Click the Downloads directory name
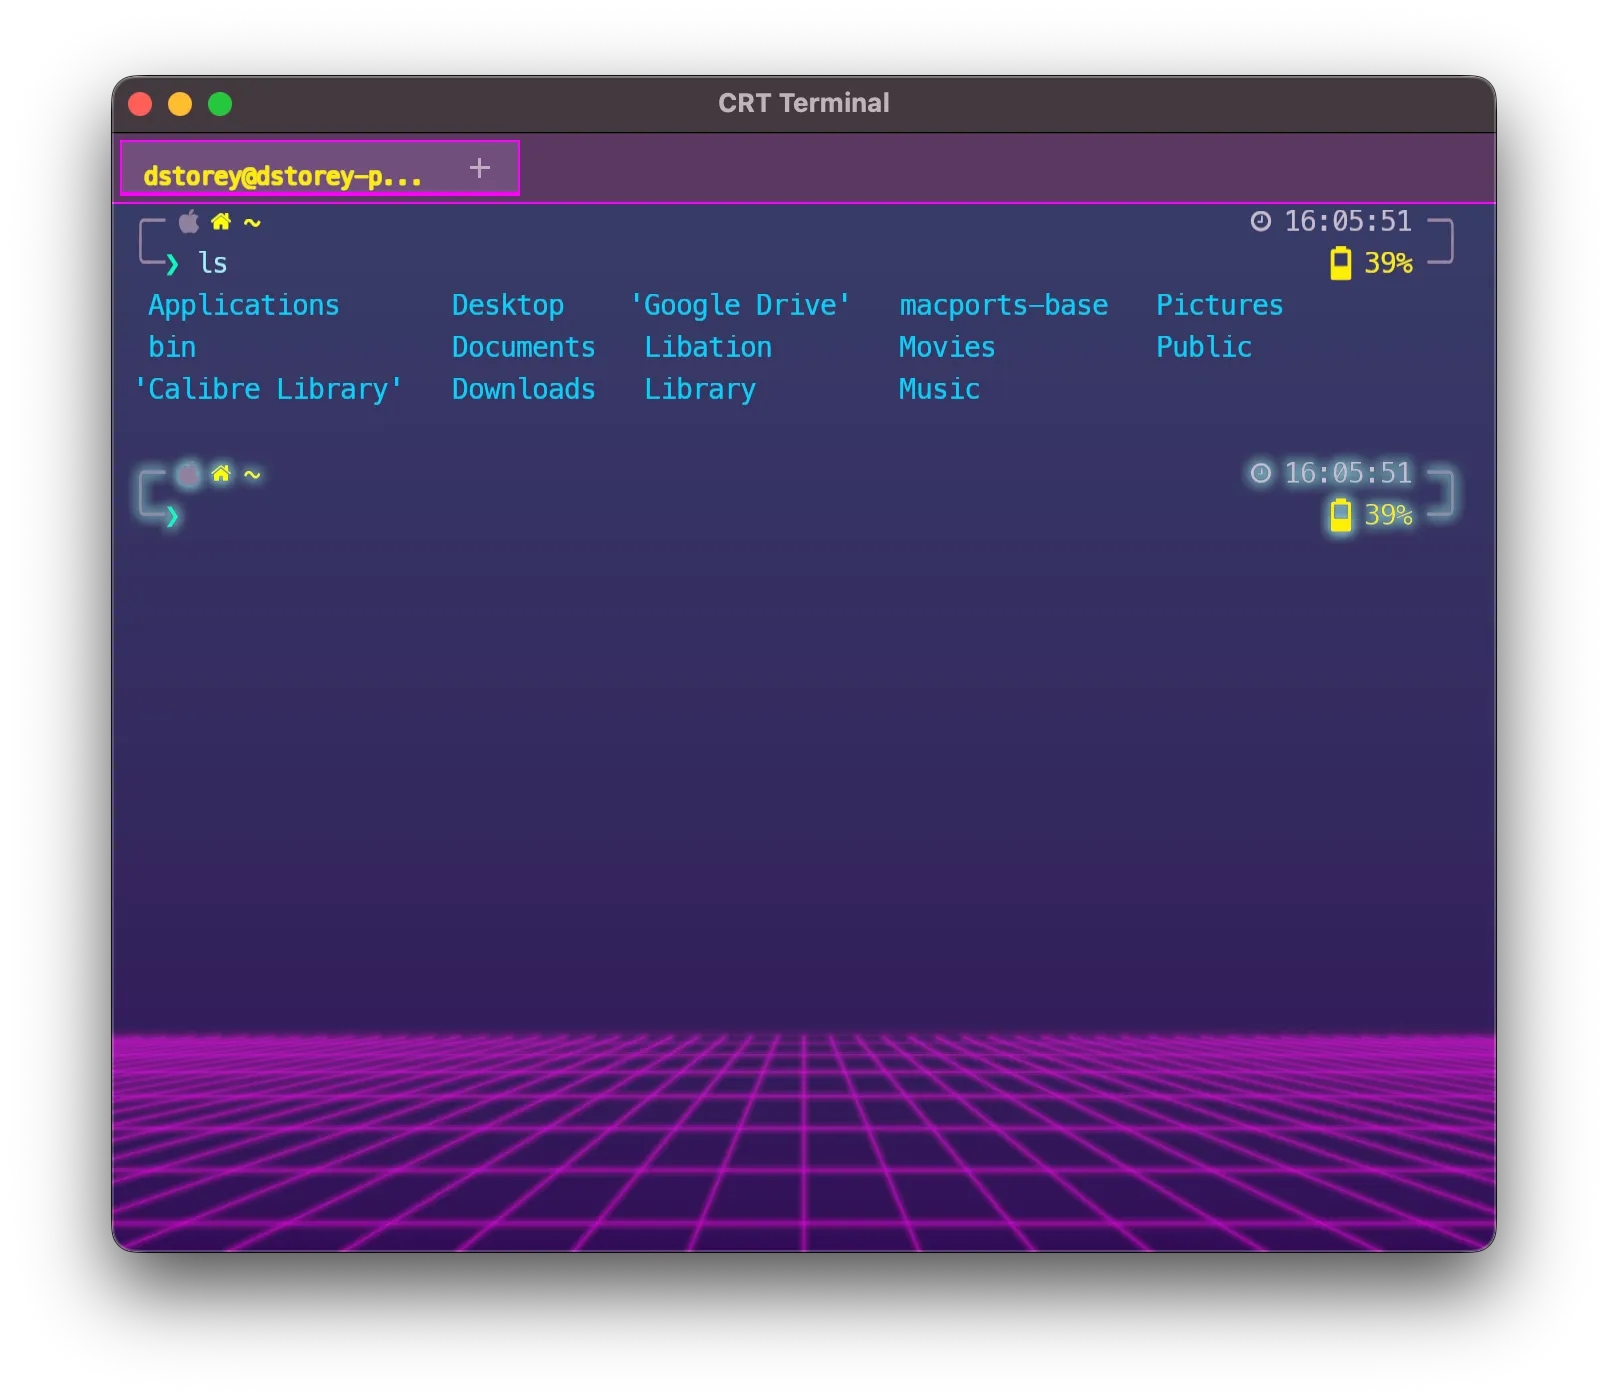The image size is (1608, 1400). (524, 389)
